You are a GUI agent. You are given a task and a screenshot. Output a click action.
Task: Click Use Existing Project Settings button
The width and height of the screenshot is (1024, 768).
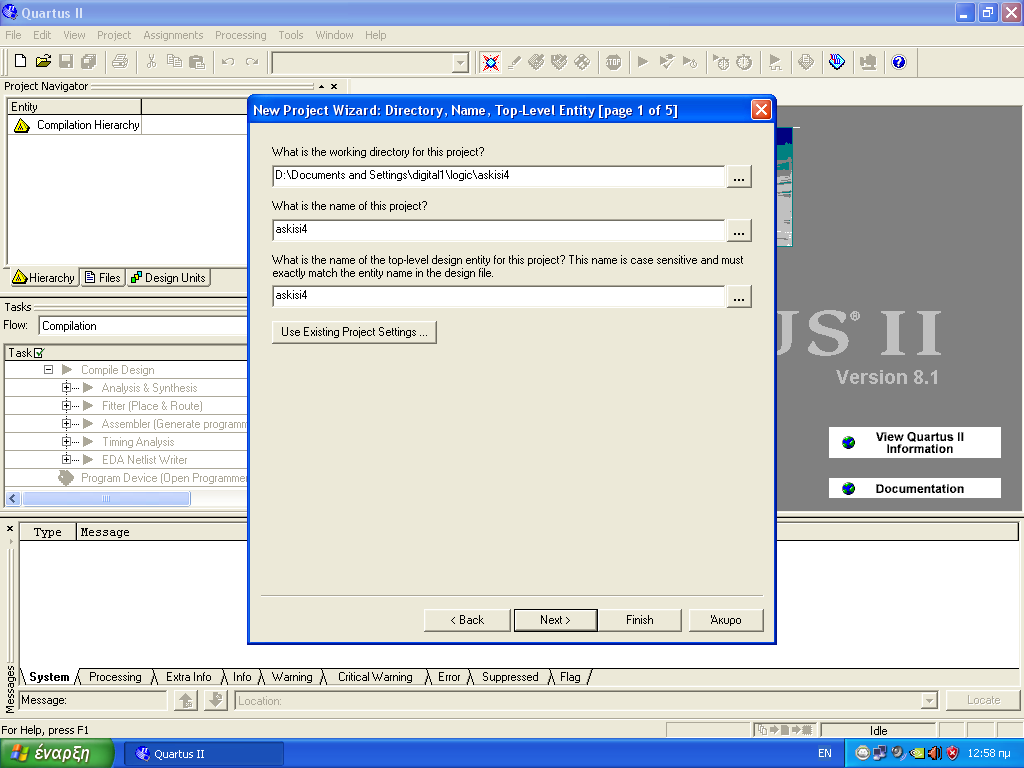[354, 332]
